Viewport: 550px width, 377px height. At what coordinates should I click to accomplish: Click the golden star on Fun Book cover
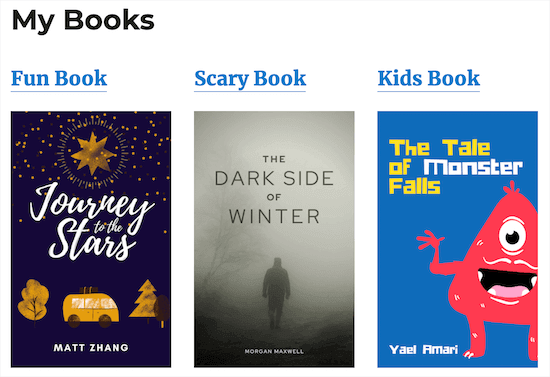tap(93, 153)
